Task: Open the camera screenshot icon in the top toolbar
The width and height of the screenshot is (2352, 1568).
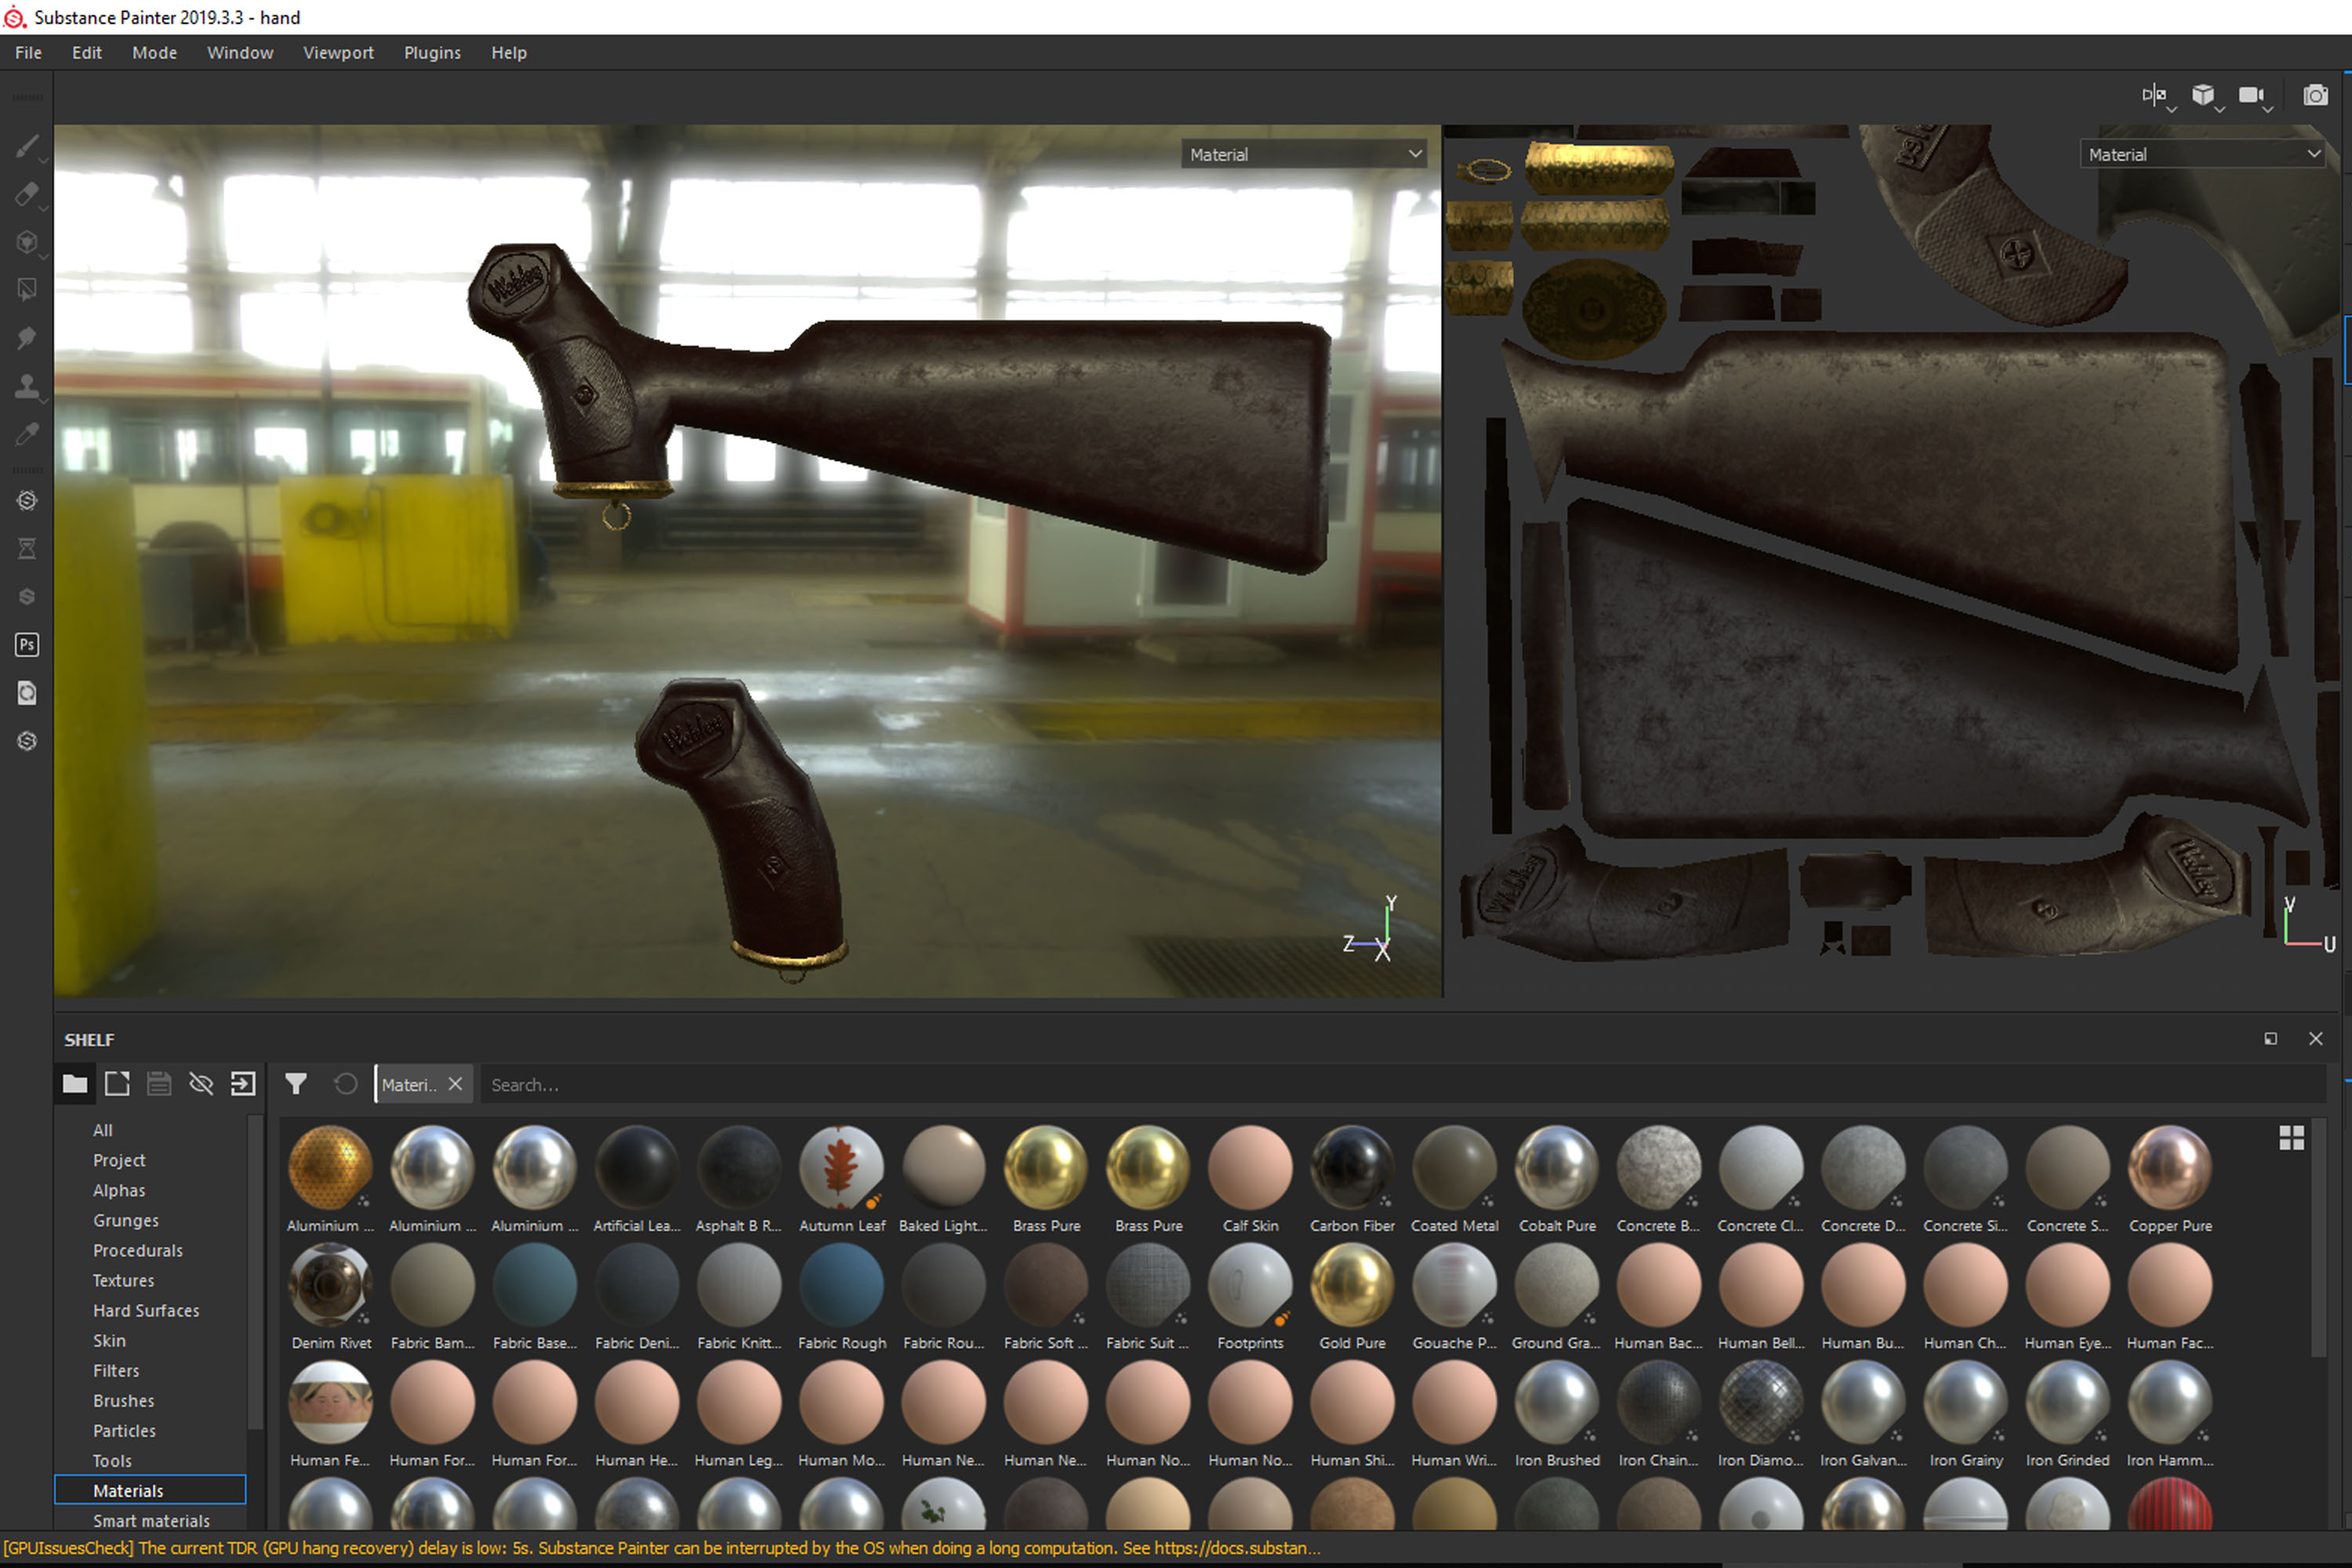Action: click(x=2315, y=95)
